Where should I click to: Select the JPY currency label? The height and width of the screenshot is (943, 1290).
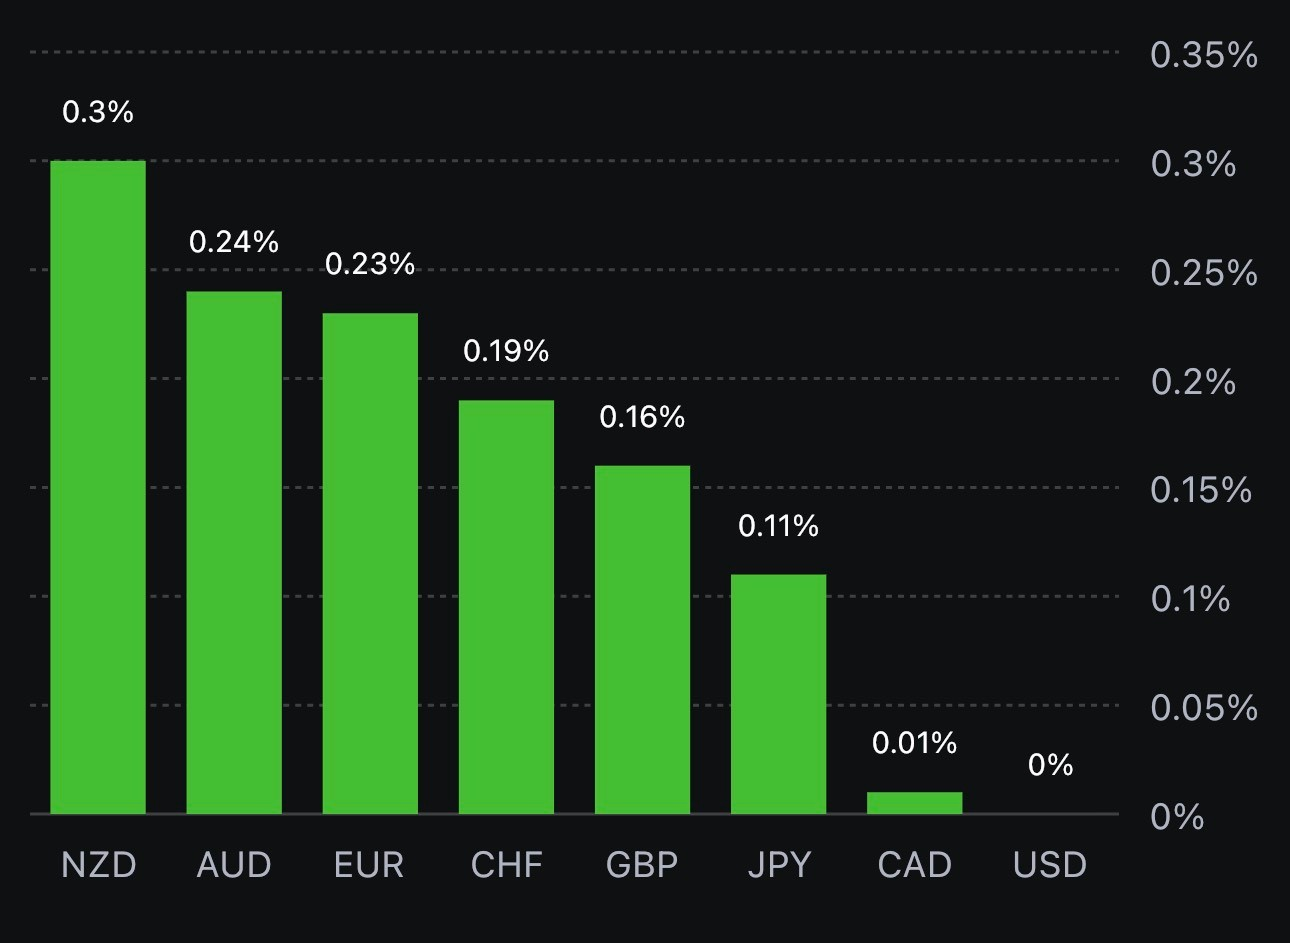[778, 865]
